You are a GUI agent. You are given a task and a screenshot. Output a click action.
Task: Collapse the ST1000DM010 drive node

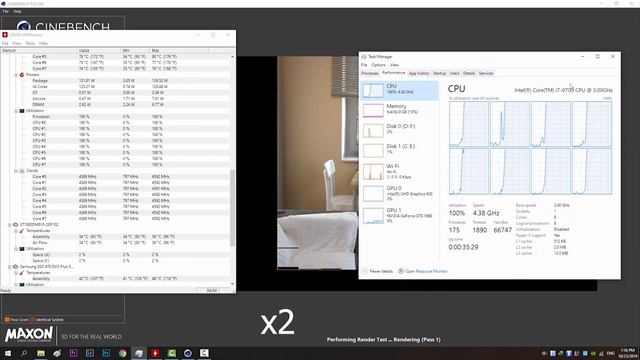pyautogui.click(x=9, y=224)
